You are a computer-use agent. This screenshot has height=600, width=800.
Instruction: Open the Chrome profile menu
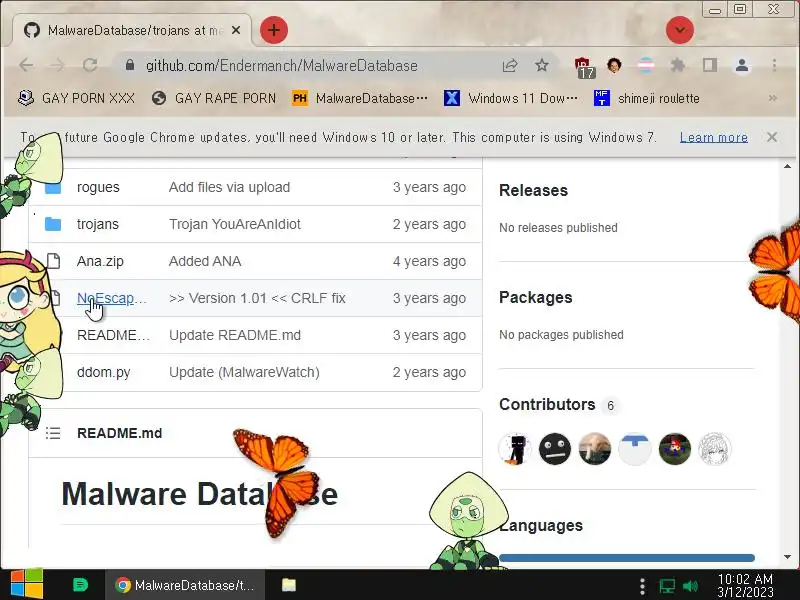click(742, 65)
